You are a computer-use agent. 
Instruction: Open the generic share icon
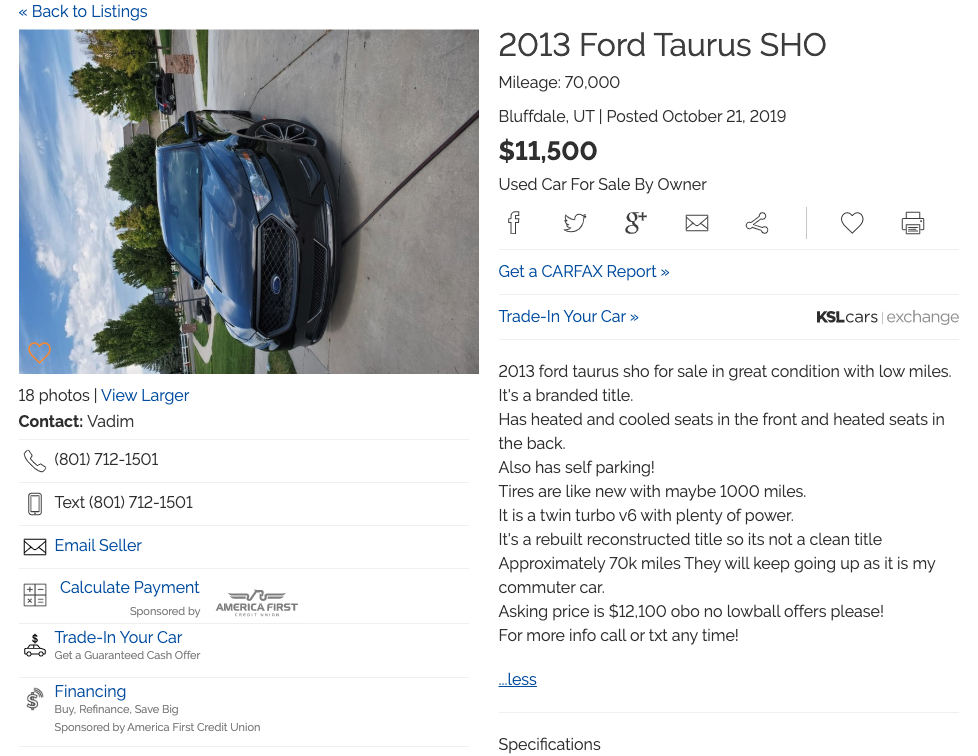click(x=757, y=223)
